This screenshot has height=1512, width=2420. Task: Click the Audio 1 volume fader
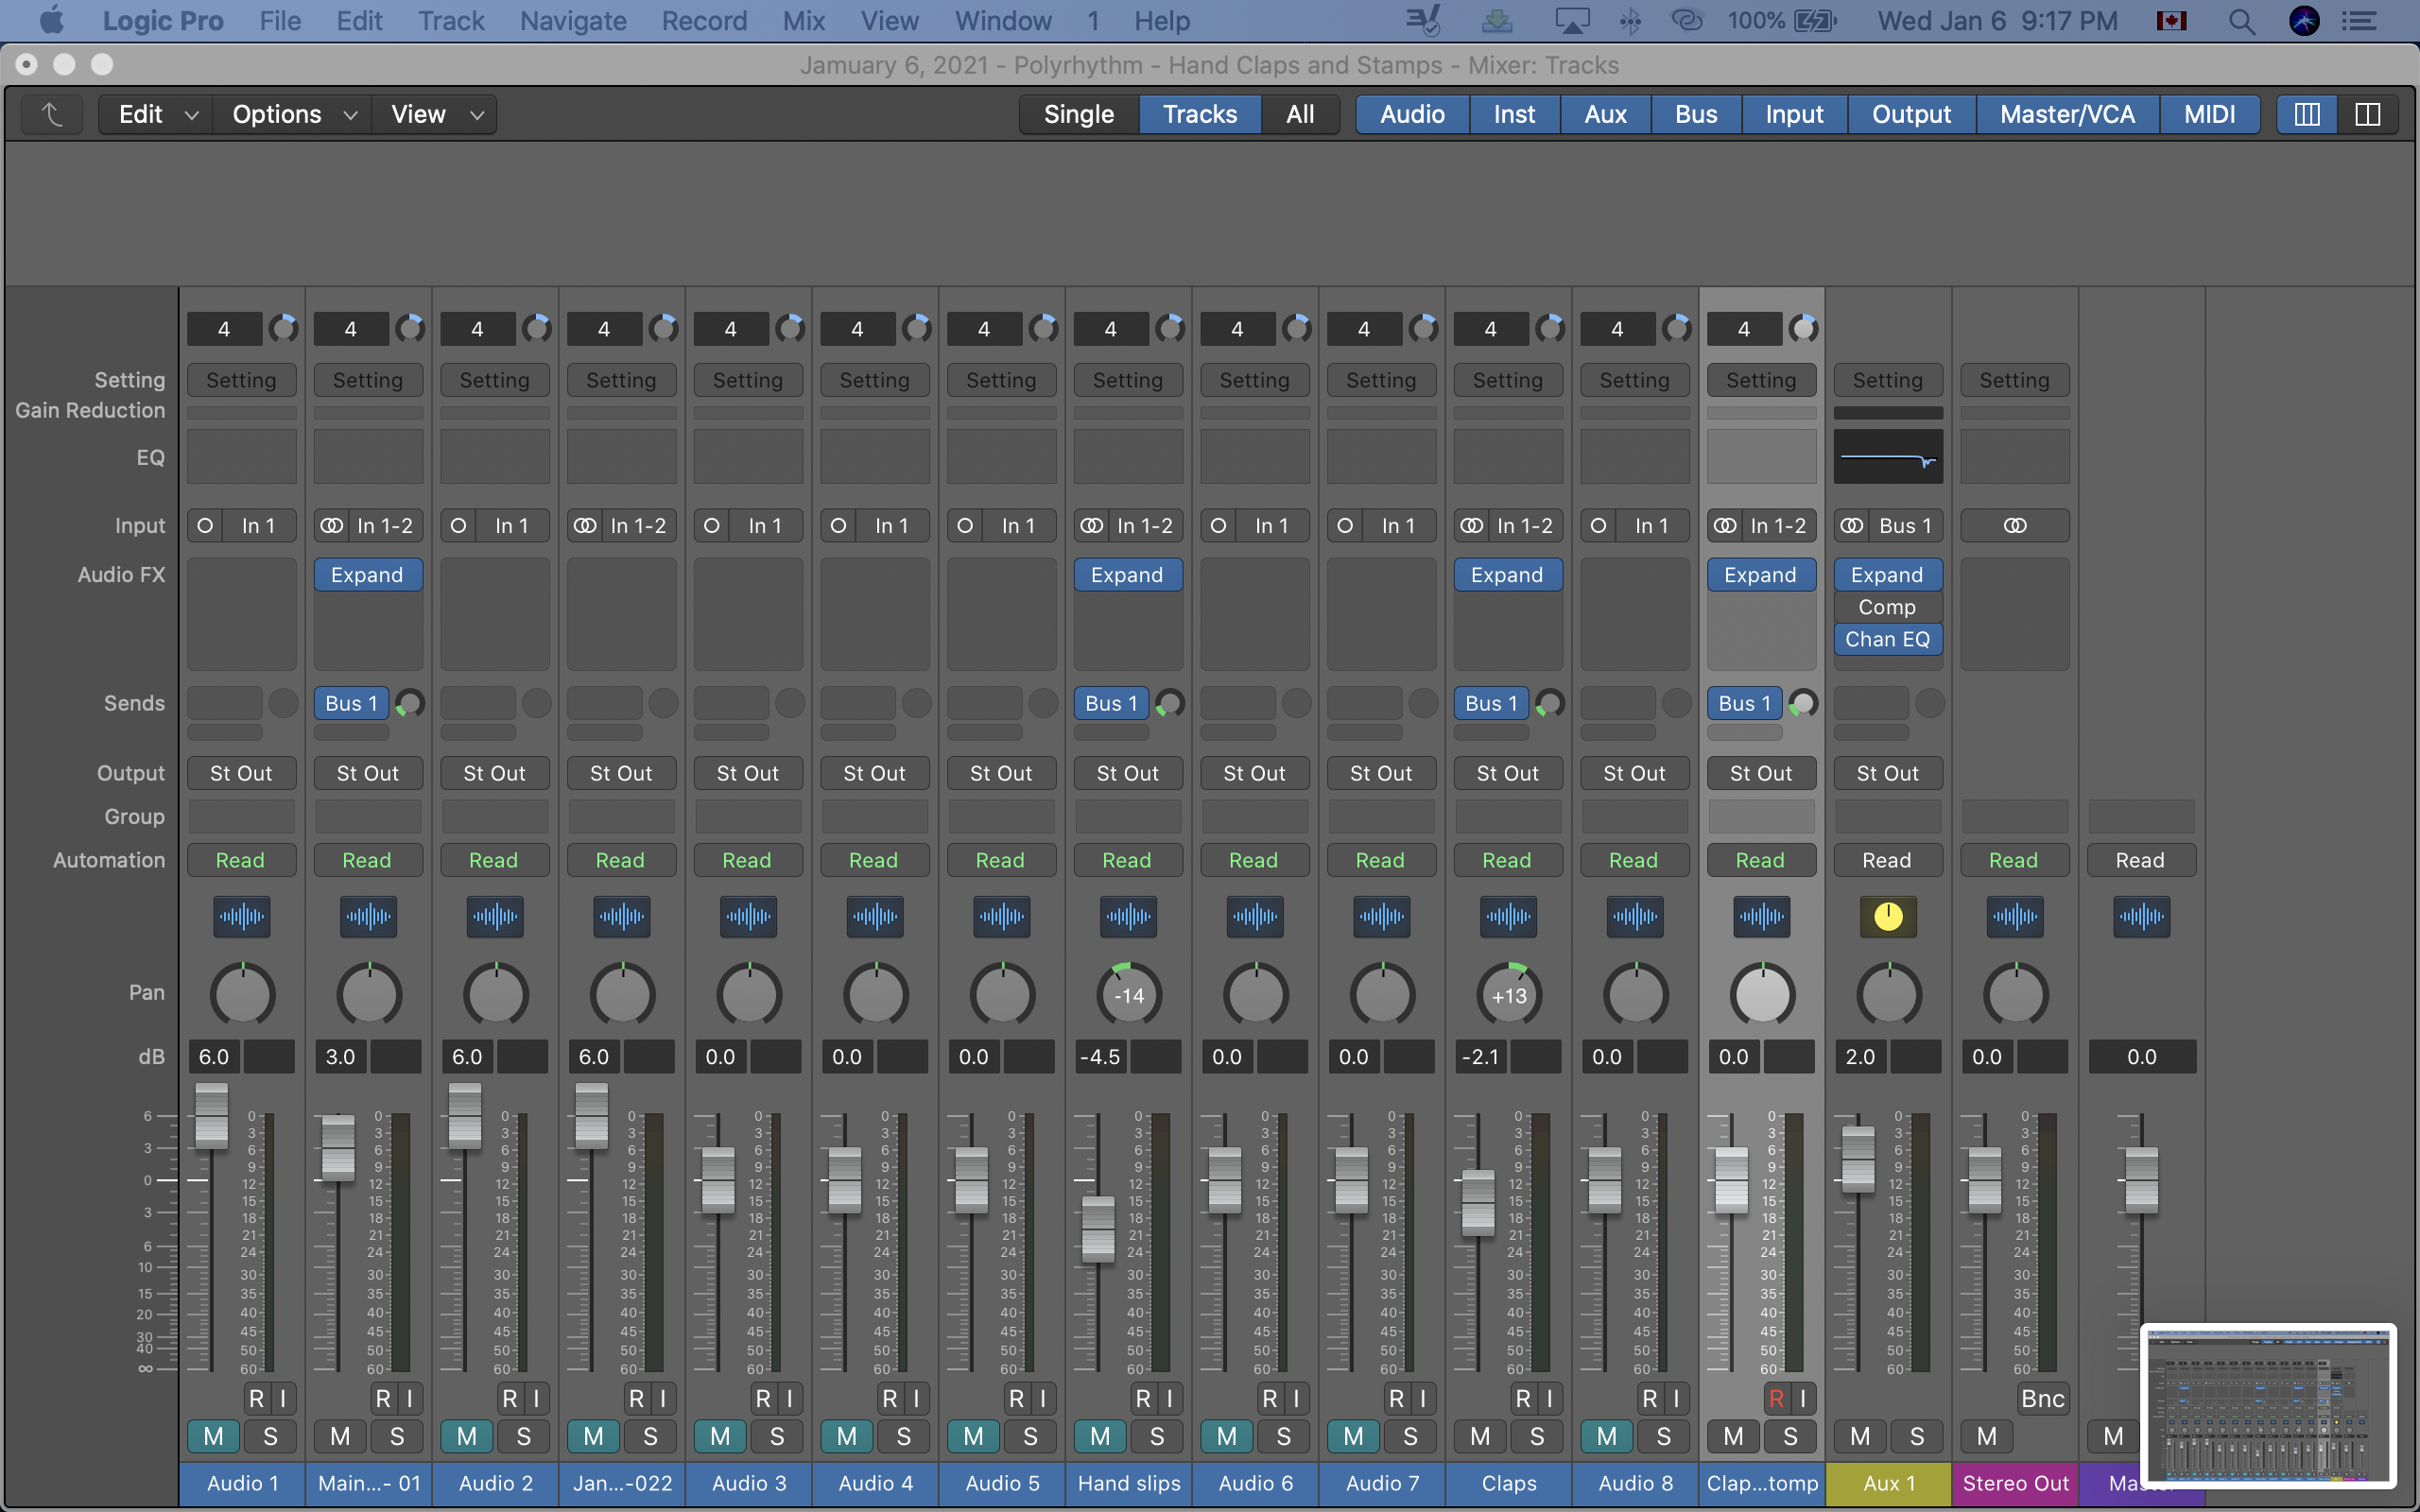coord(211,1115)
